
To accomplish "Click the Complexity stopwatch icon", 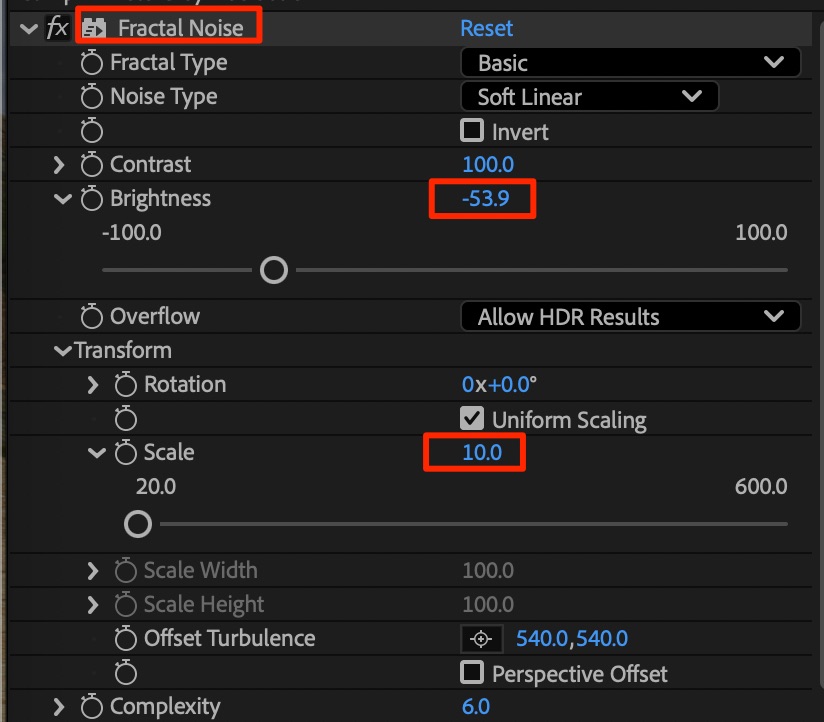I will point(92,707).
